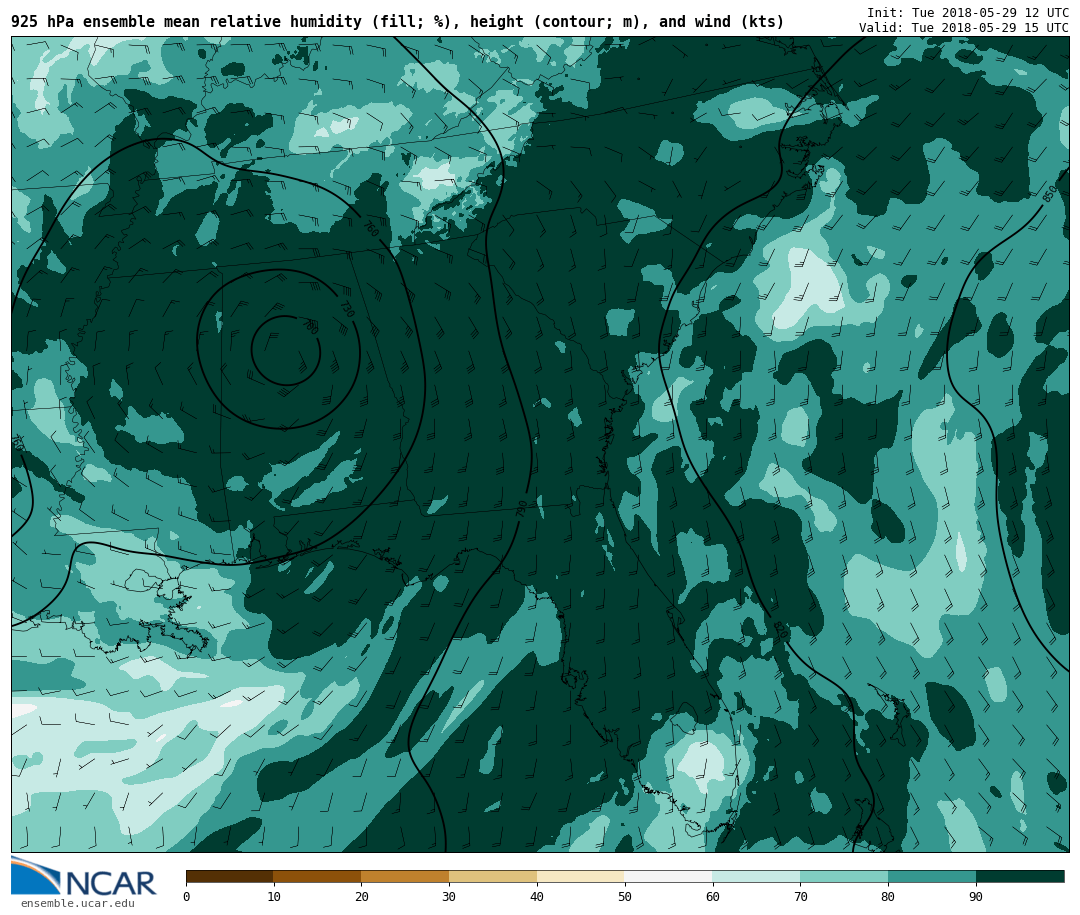
Task: Click the colorbar tick label '70'
Action: click(x=800, y=896)
